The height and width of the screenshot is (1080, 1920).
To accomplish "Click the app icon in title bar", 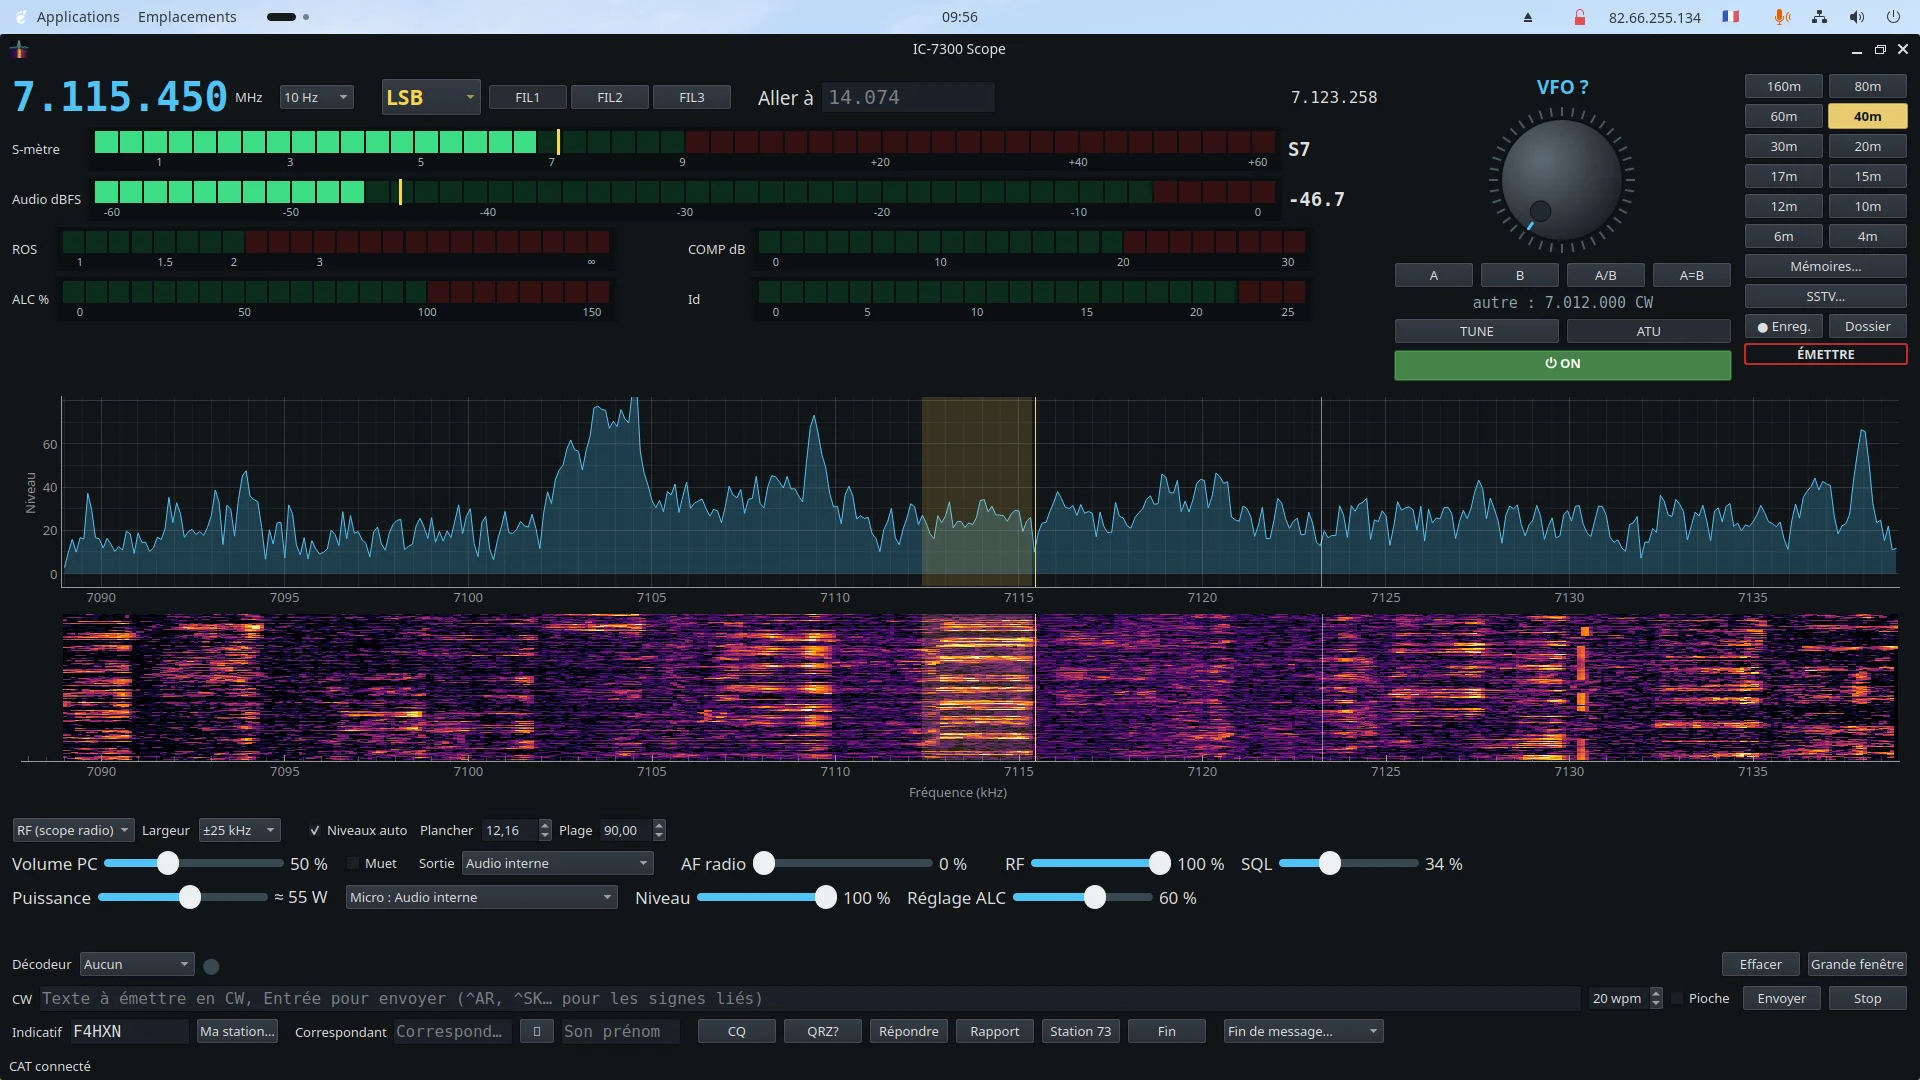I will point(19,49).
